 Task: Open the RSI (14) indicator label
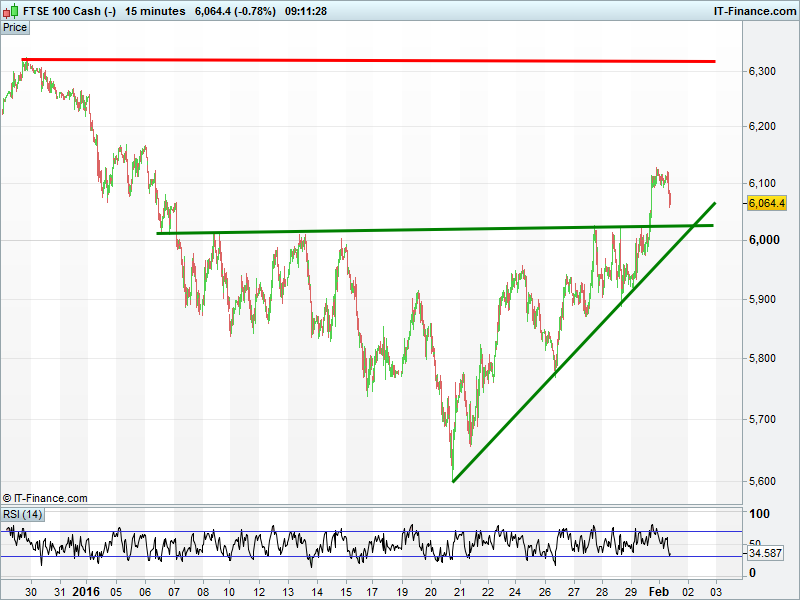click(22, 514)
